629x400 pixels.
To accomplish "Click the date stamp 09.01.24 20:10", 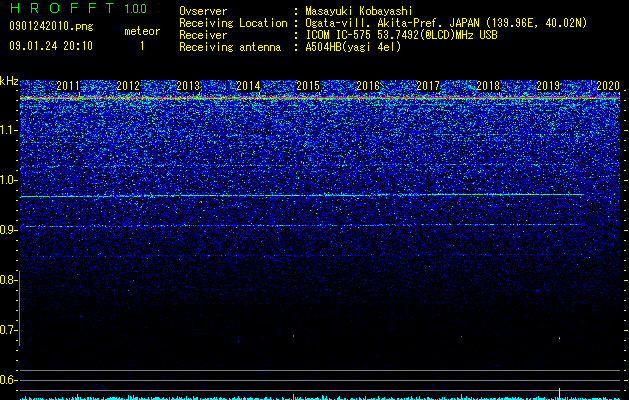I will [51, 46].
